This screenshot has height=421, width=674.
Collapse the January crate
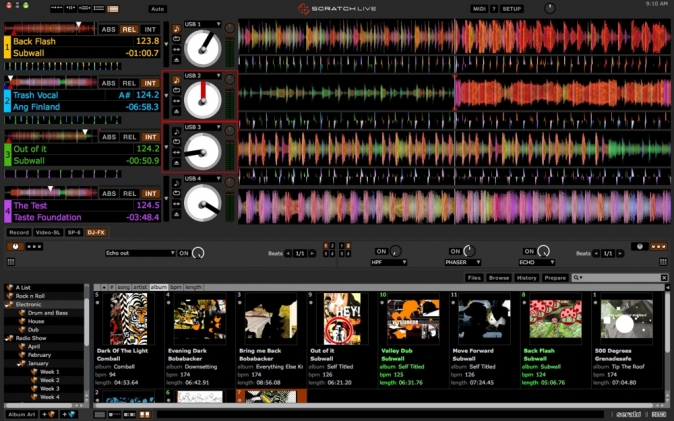pos(19,364)
